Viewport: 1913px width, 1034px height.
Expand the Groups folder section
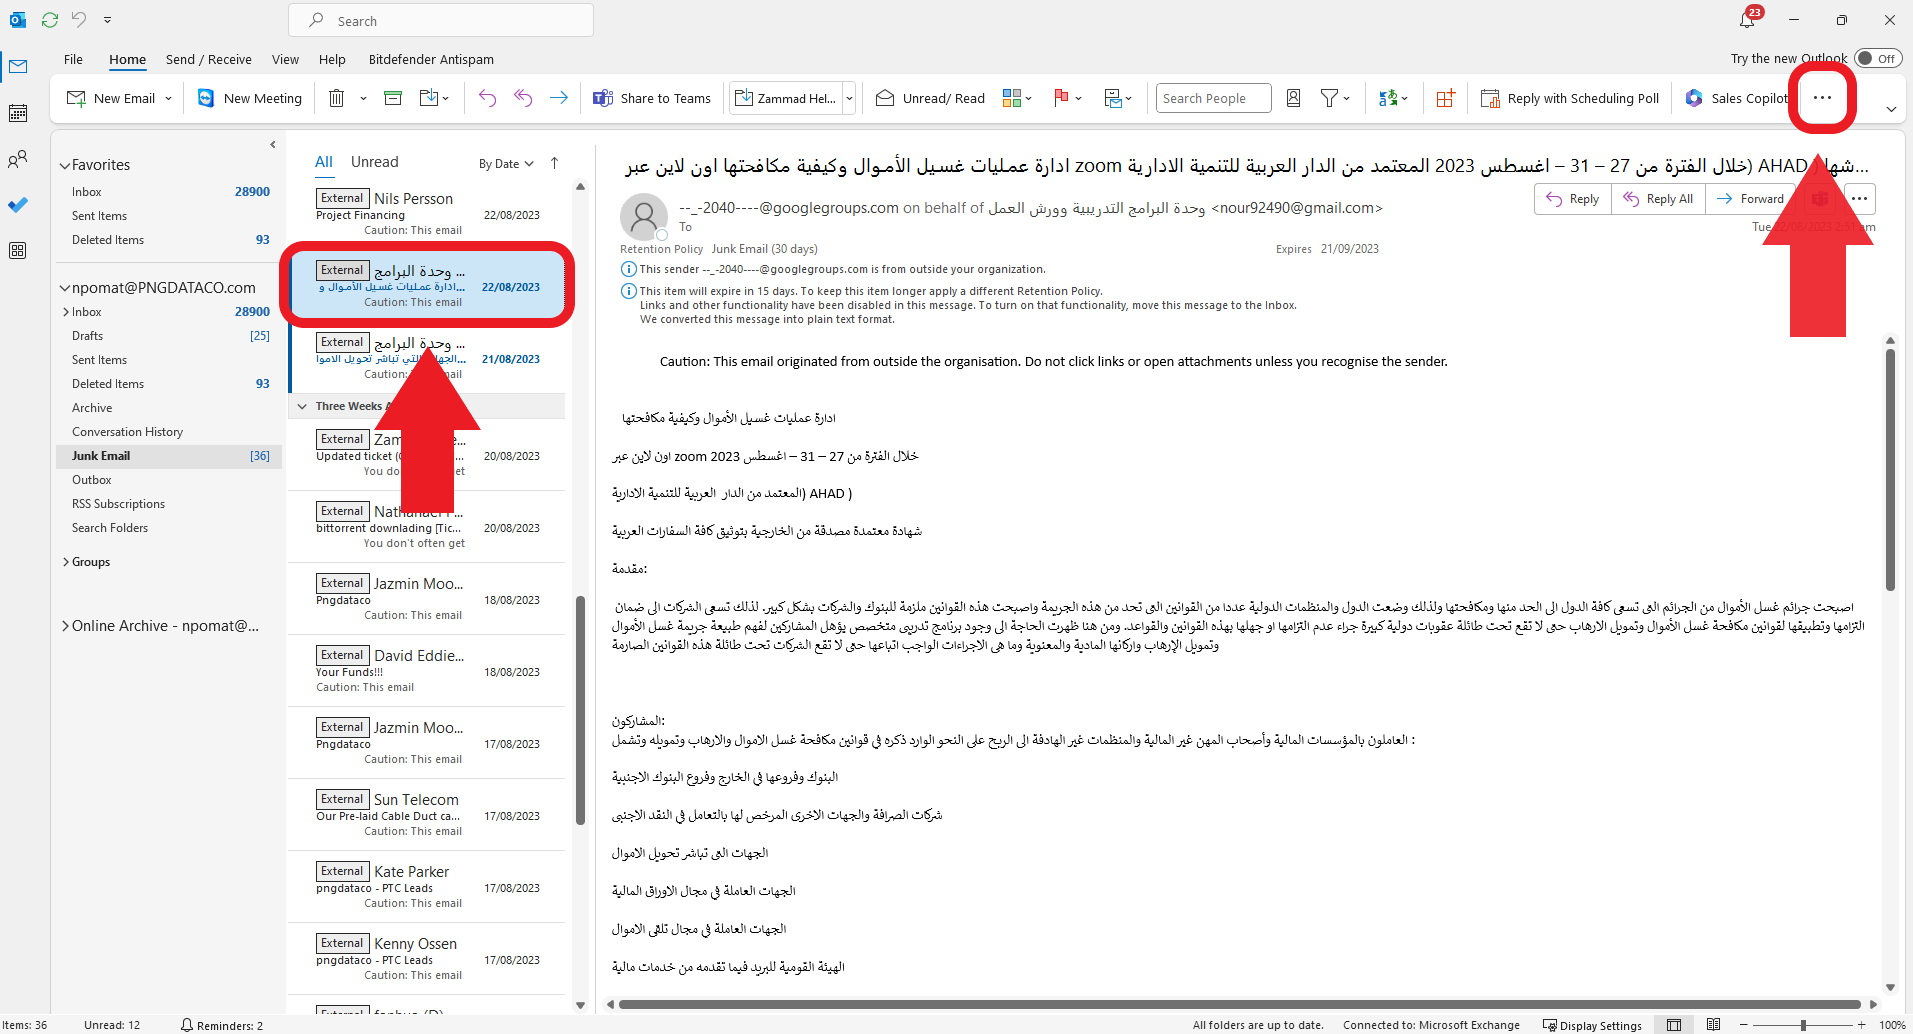[66, 562]
